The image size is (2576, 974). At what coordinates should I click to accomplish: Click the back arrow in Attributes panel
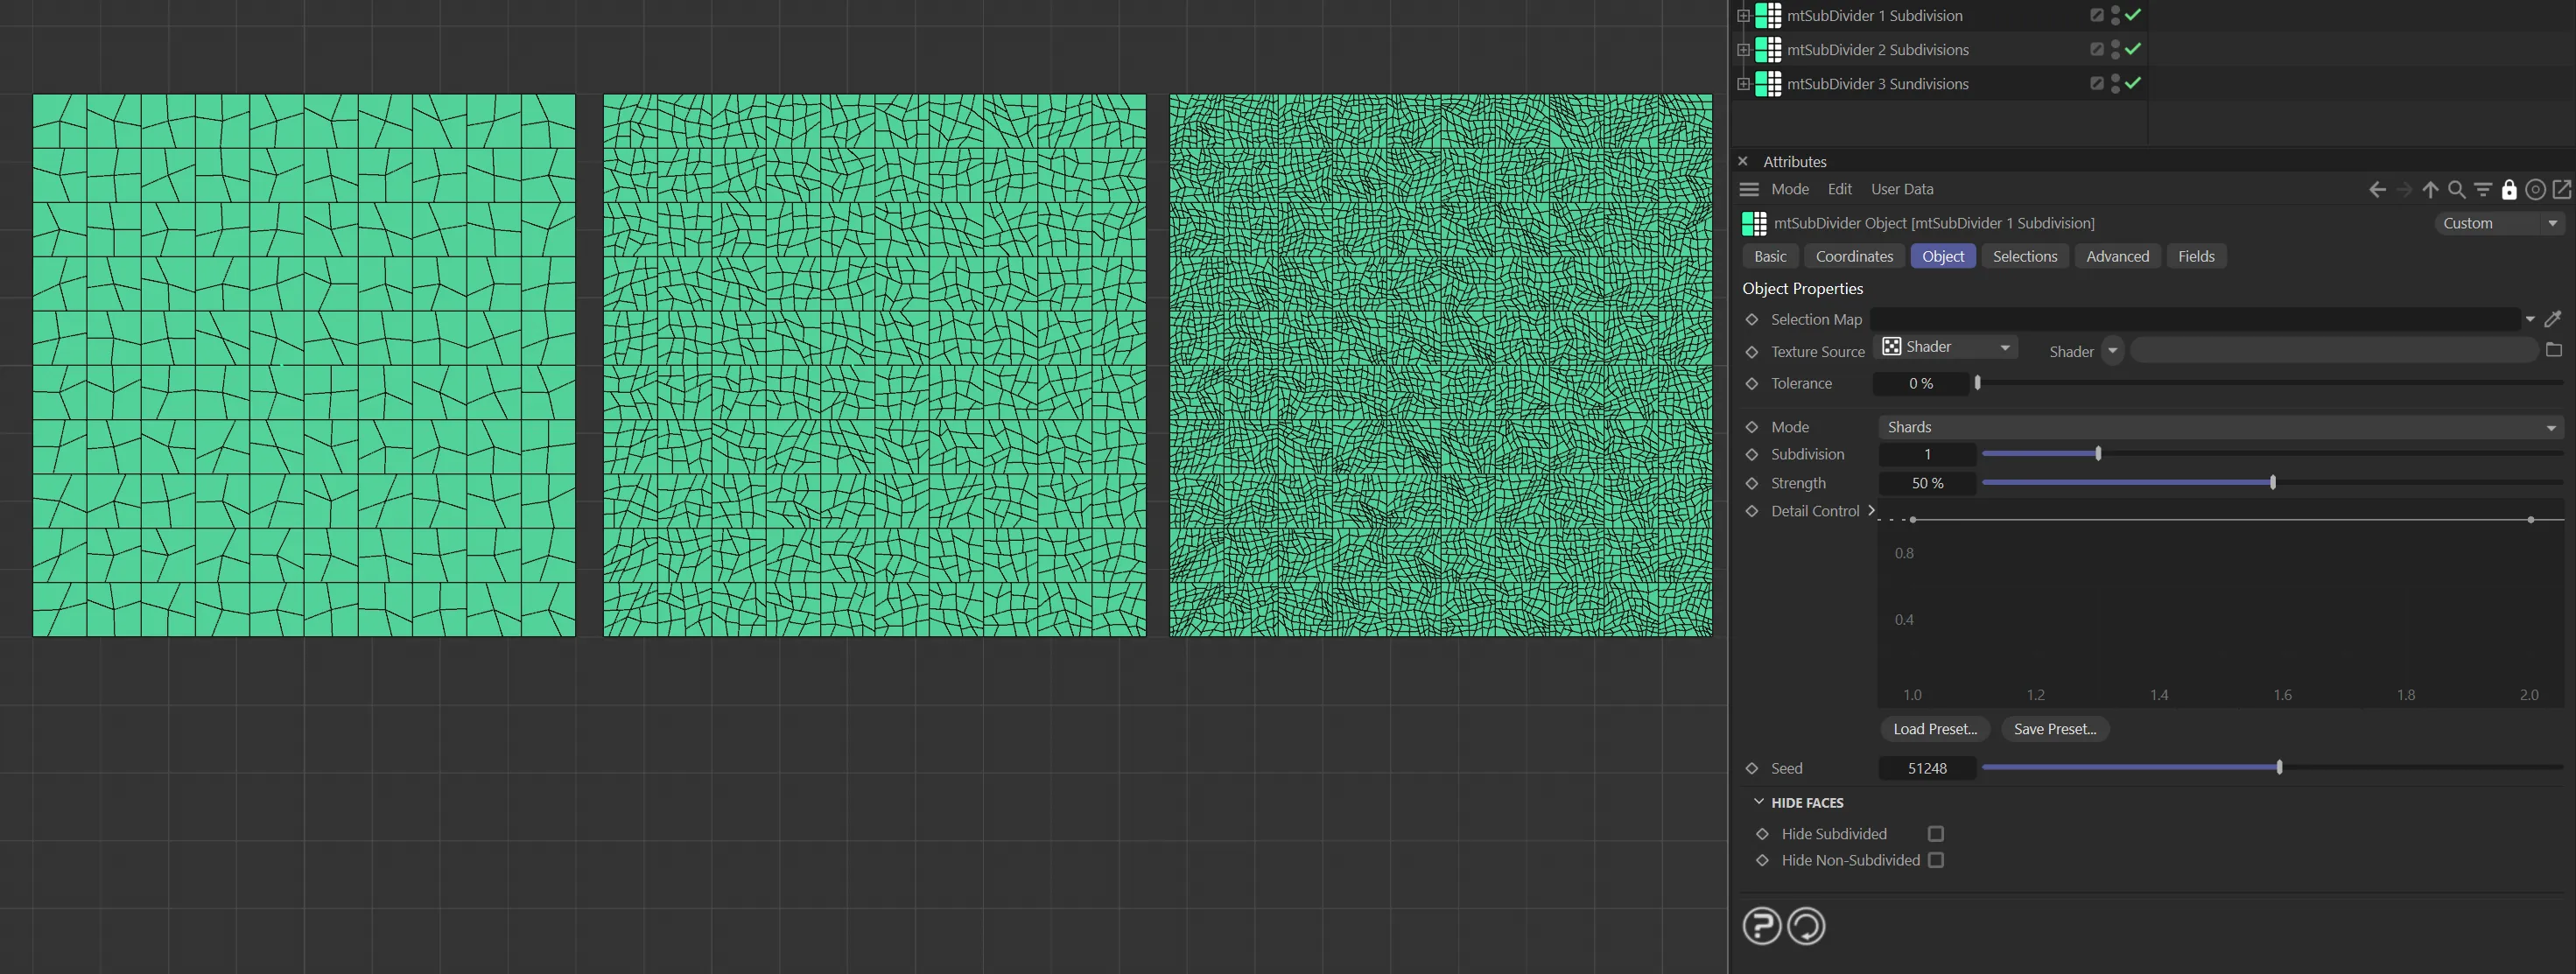coord(2377,190)
